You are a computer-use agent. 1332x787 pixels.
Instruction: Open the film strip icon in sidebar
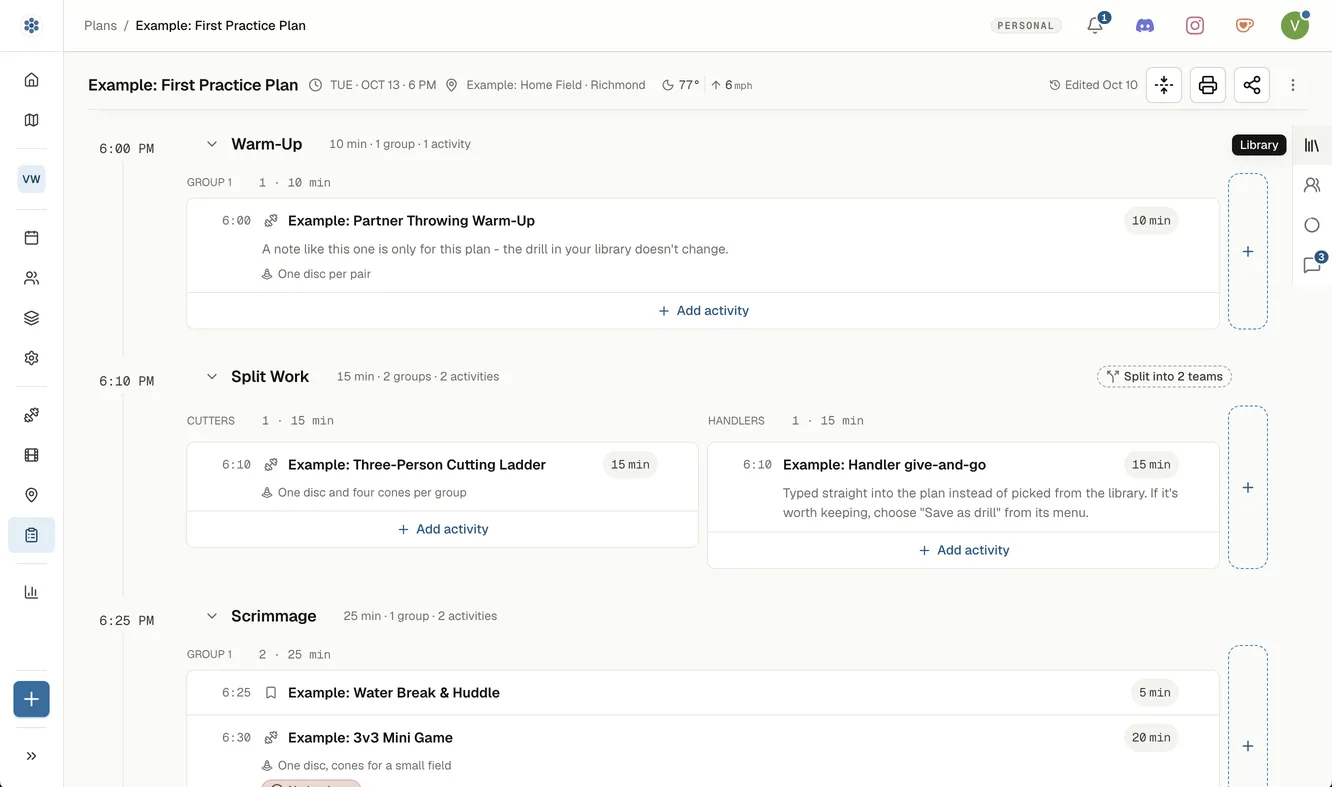(x=31, y=455)
